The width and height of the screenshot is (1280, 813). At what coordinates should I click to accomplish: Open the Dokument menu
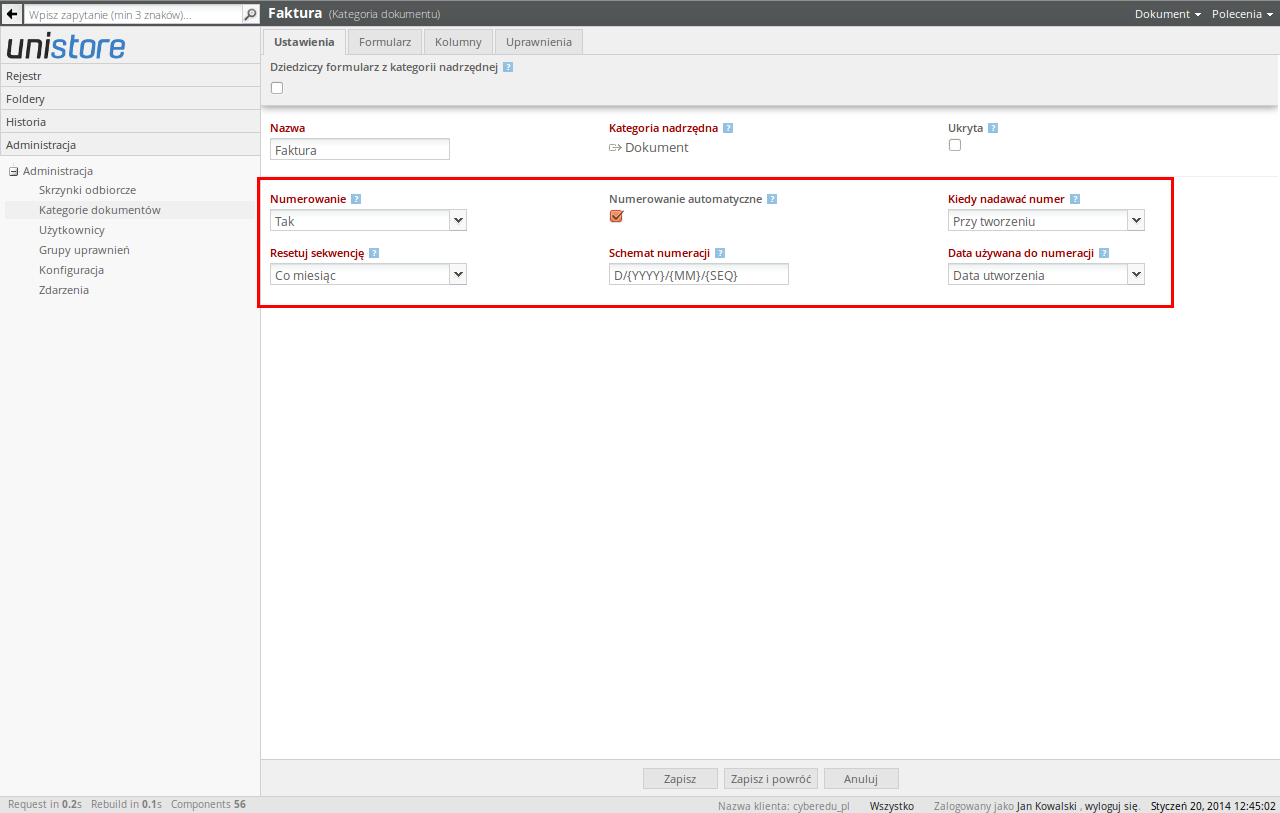point(1168,14)
